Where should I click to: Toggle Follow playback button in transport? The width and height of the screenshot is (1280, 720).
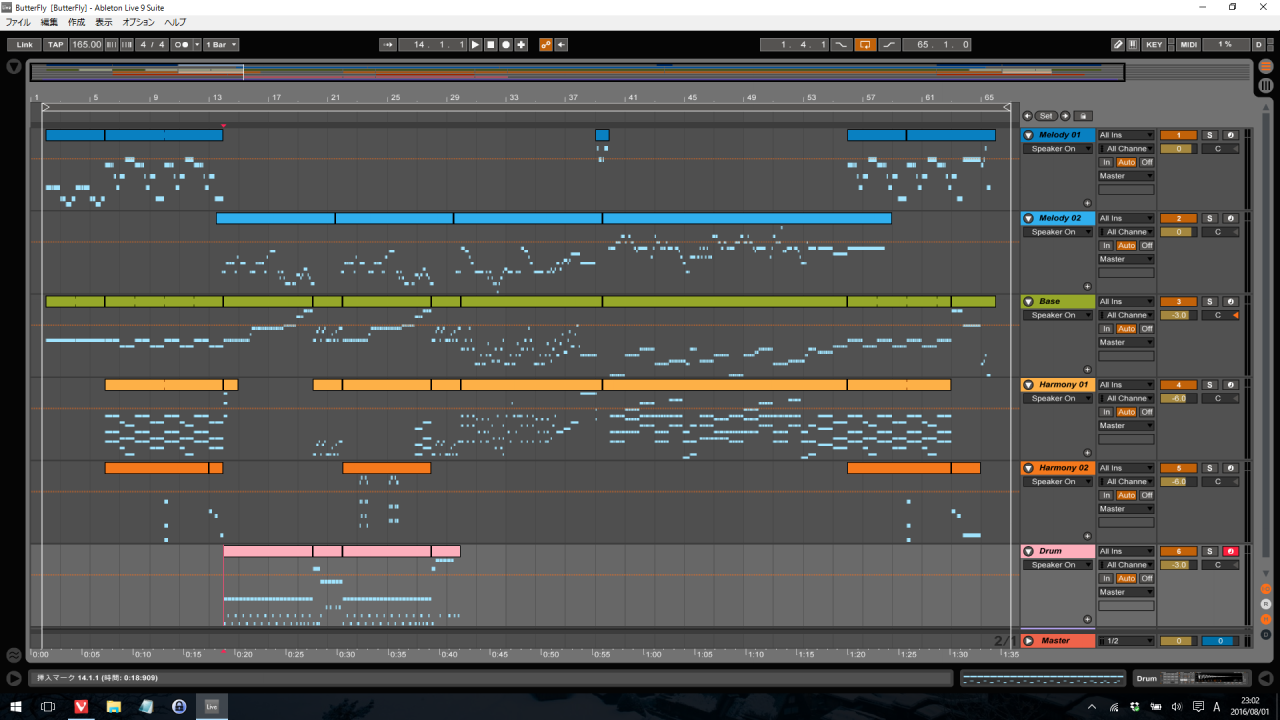(388, 45)
